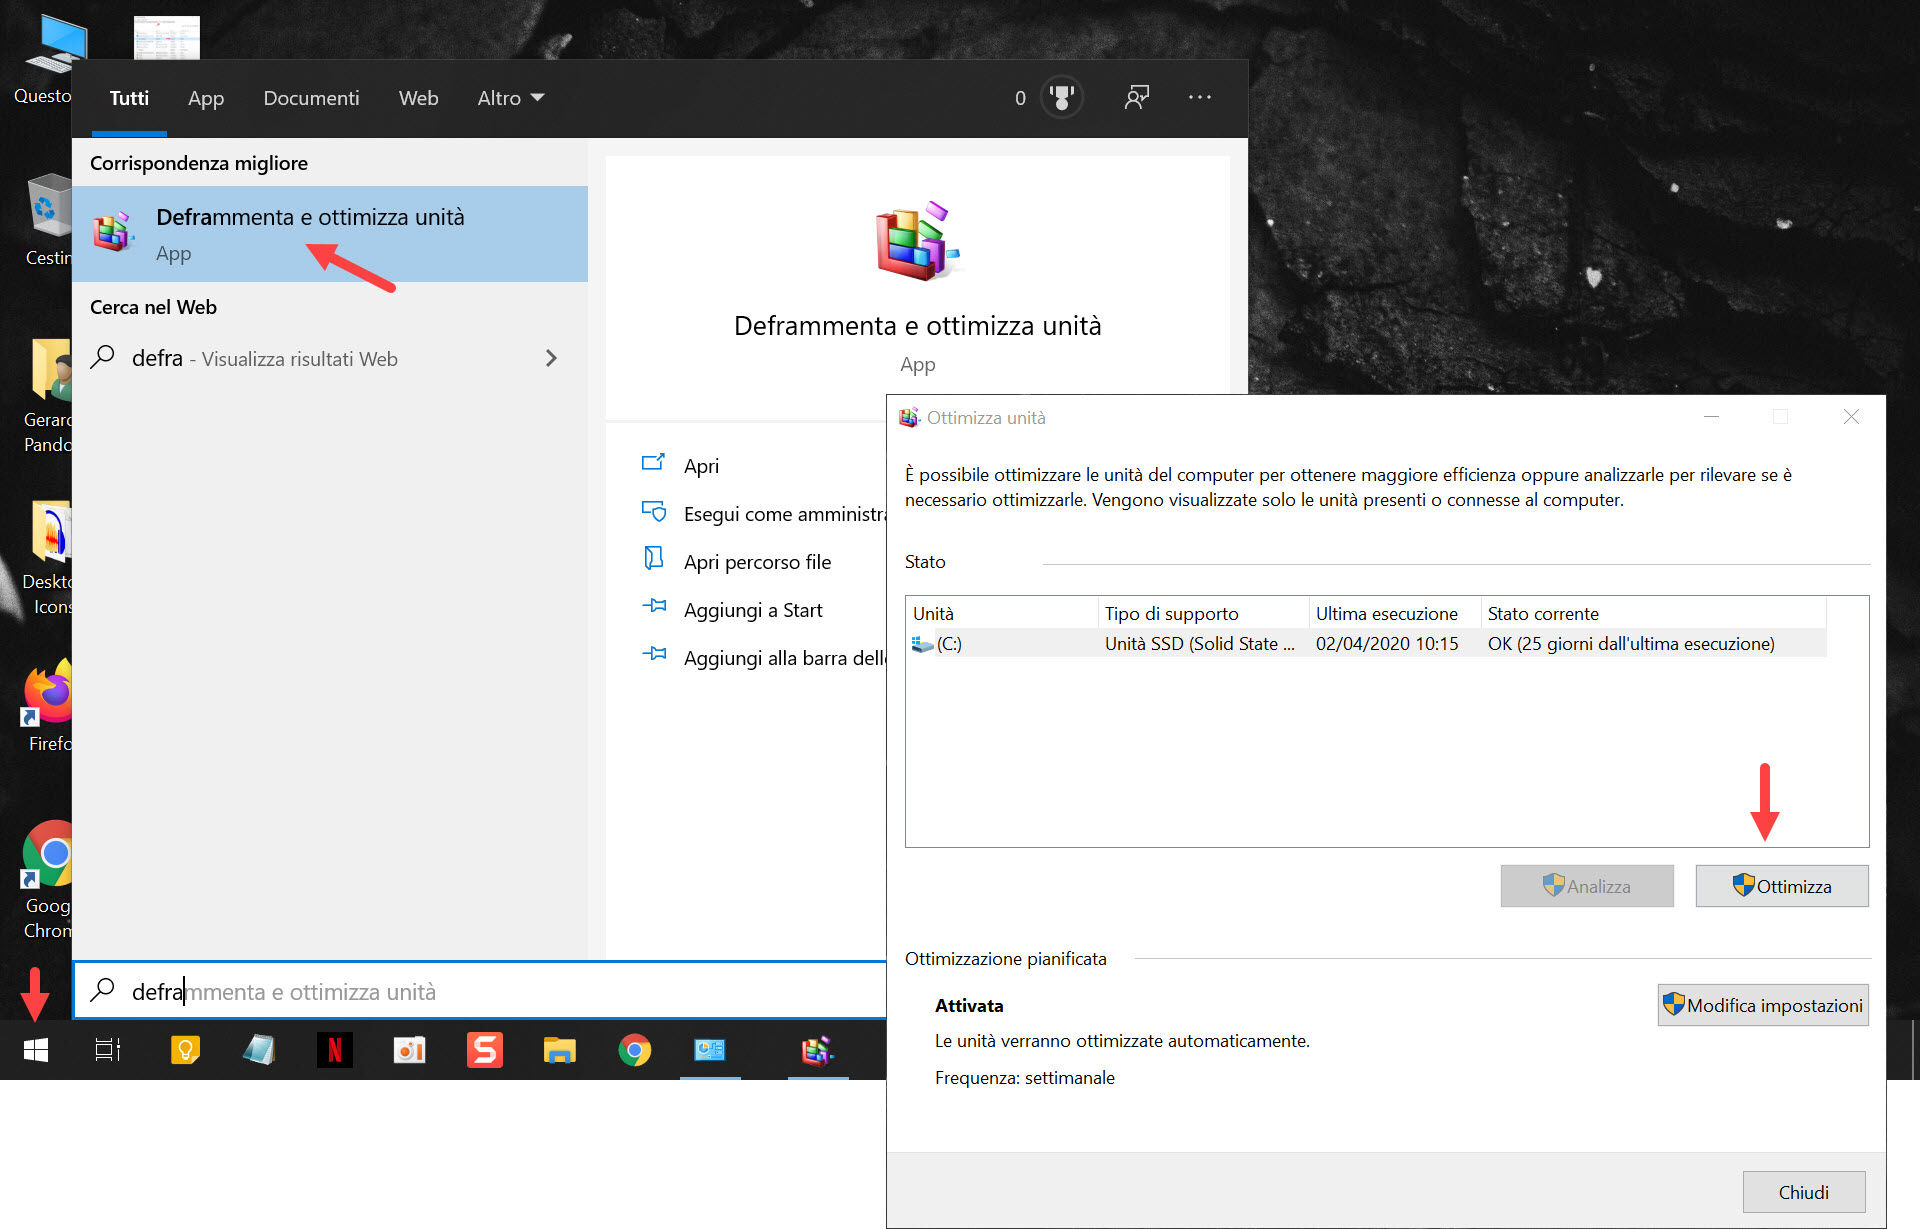Open Notepad from the taskbar

pyautogui.click(x=259, y=1050)
